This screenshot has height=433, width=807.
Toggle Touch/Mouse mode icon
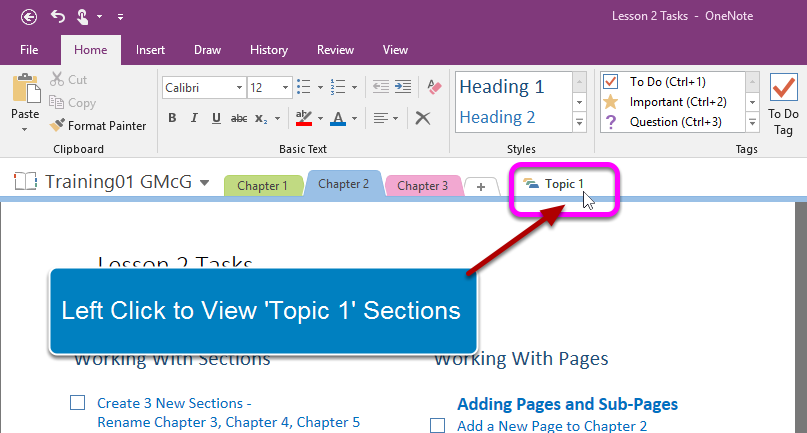82,16
